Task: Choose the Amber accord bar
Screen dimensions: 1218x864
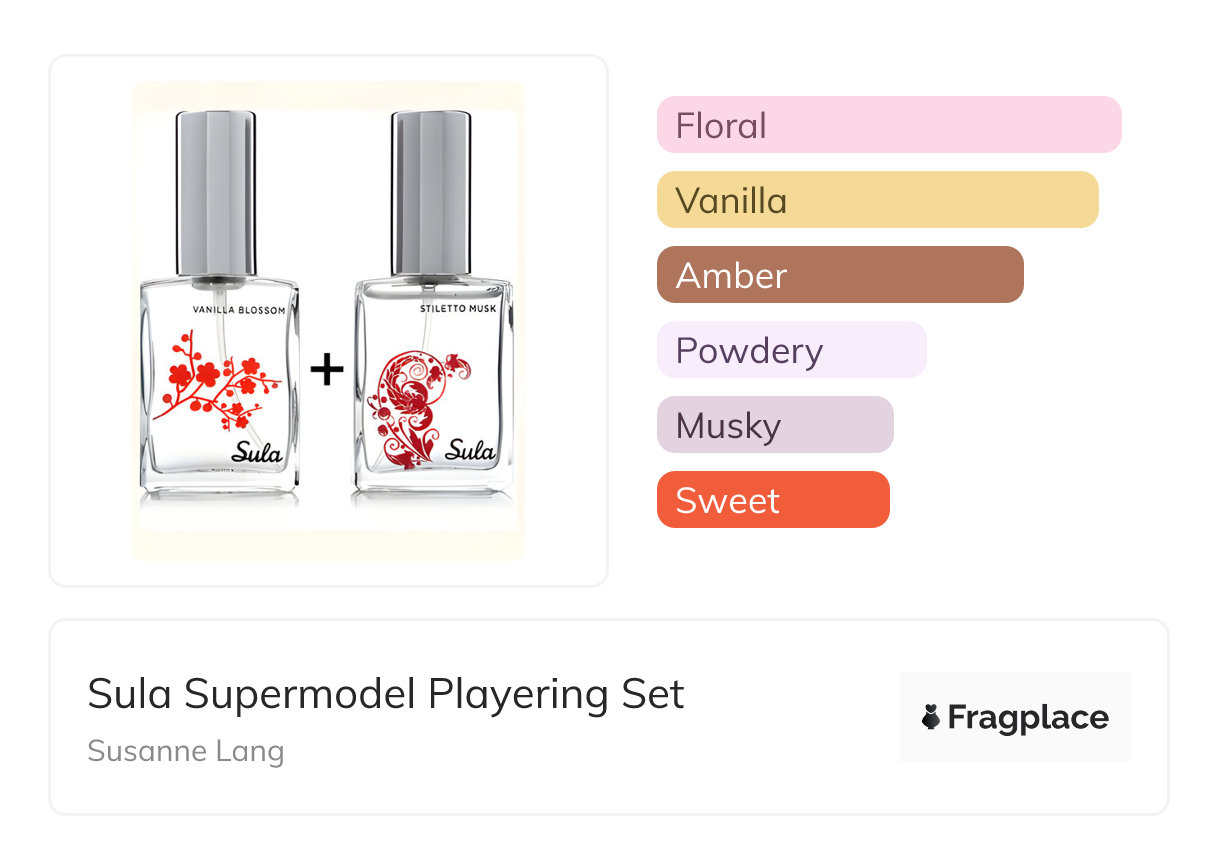Action: coord(839,275)
